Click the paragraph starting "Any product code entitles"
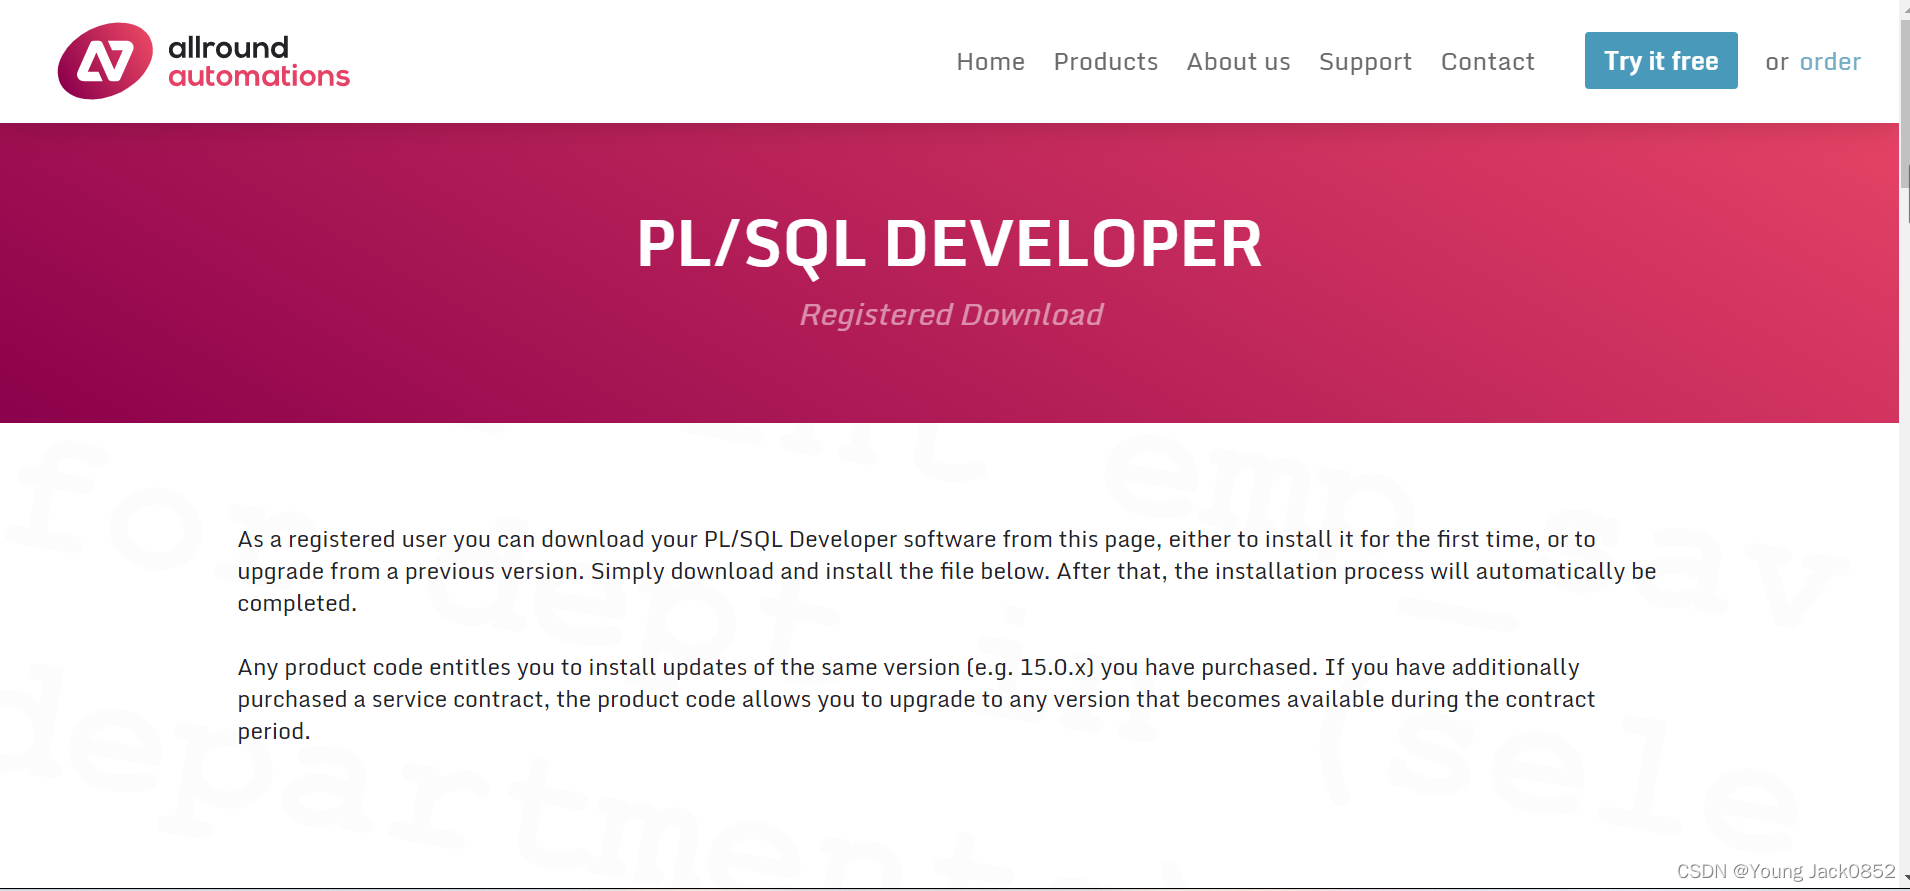The height and width of the screenshot is (891, 1910). point(916,699)
